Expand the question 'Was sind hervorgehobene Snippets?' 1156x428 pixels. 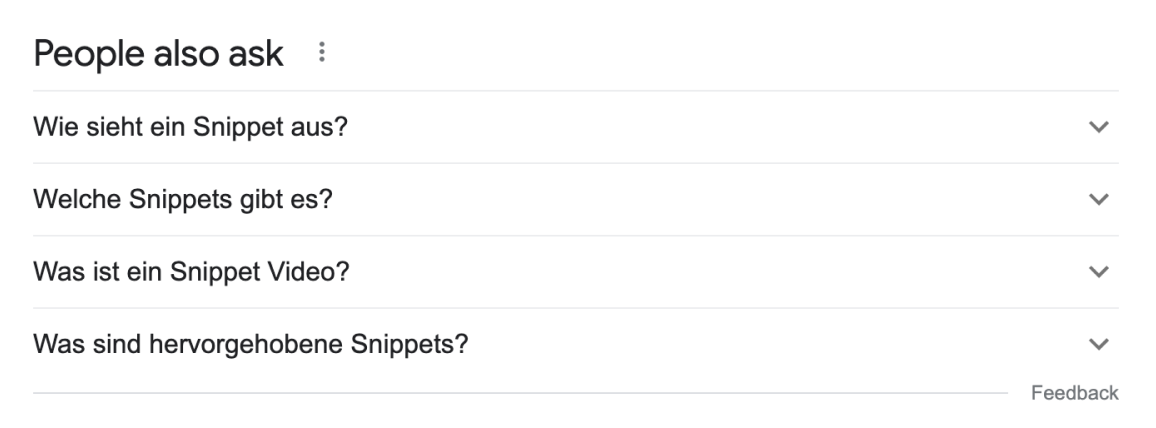(251, 344)
